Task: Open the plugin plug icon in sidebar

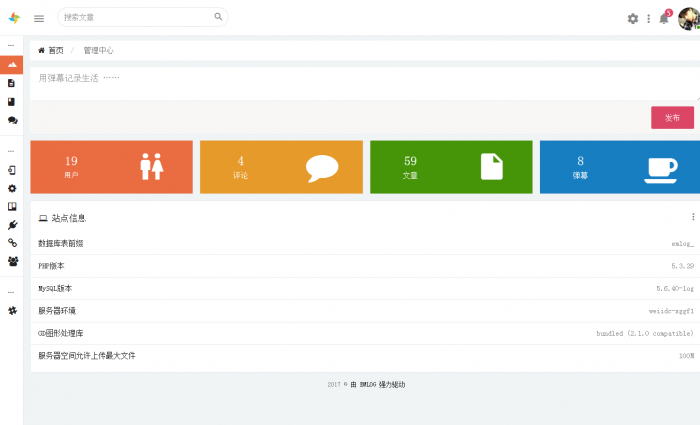Action: point(12,225)
